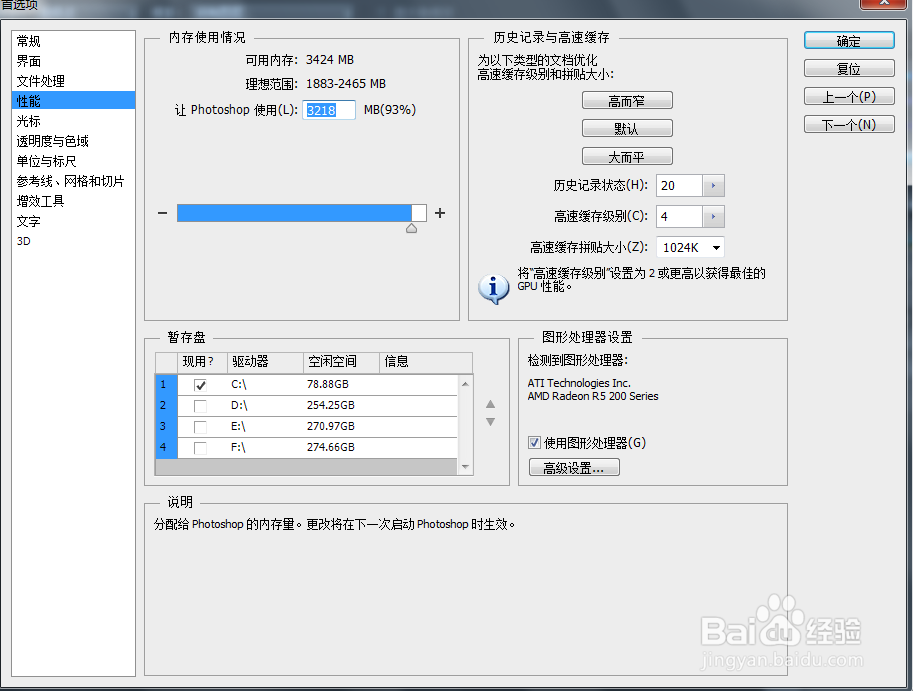Viewport: 913px width, 691px height.
Task: Enable the D:\ scratch disk checkbox
Action: [x=200, y=406]
